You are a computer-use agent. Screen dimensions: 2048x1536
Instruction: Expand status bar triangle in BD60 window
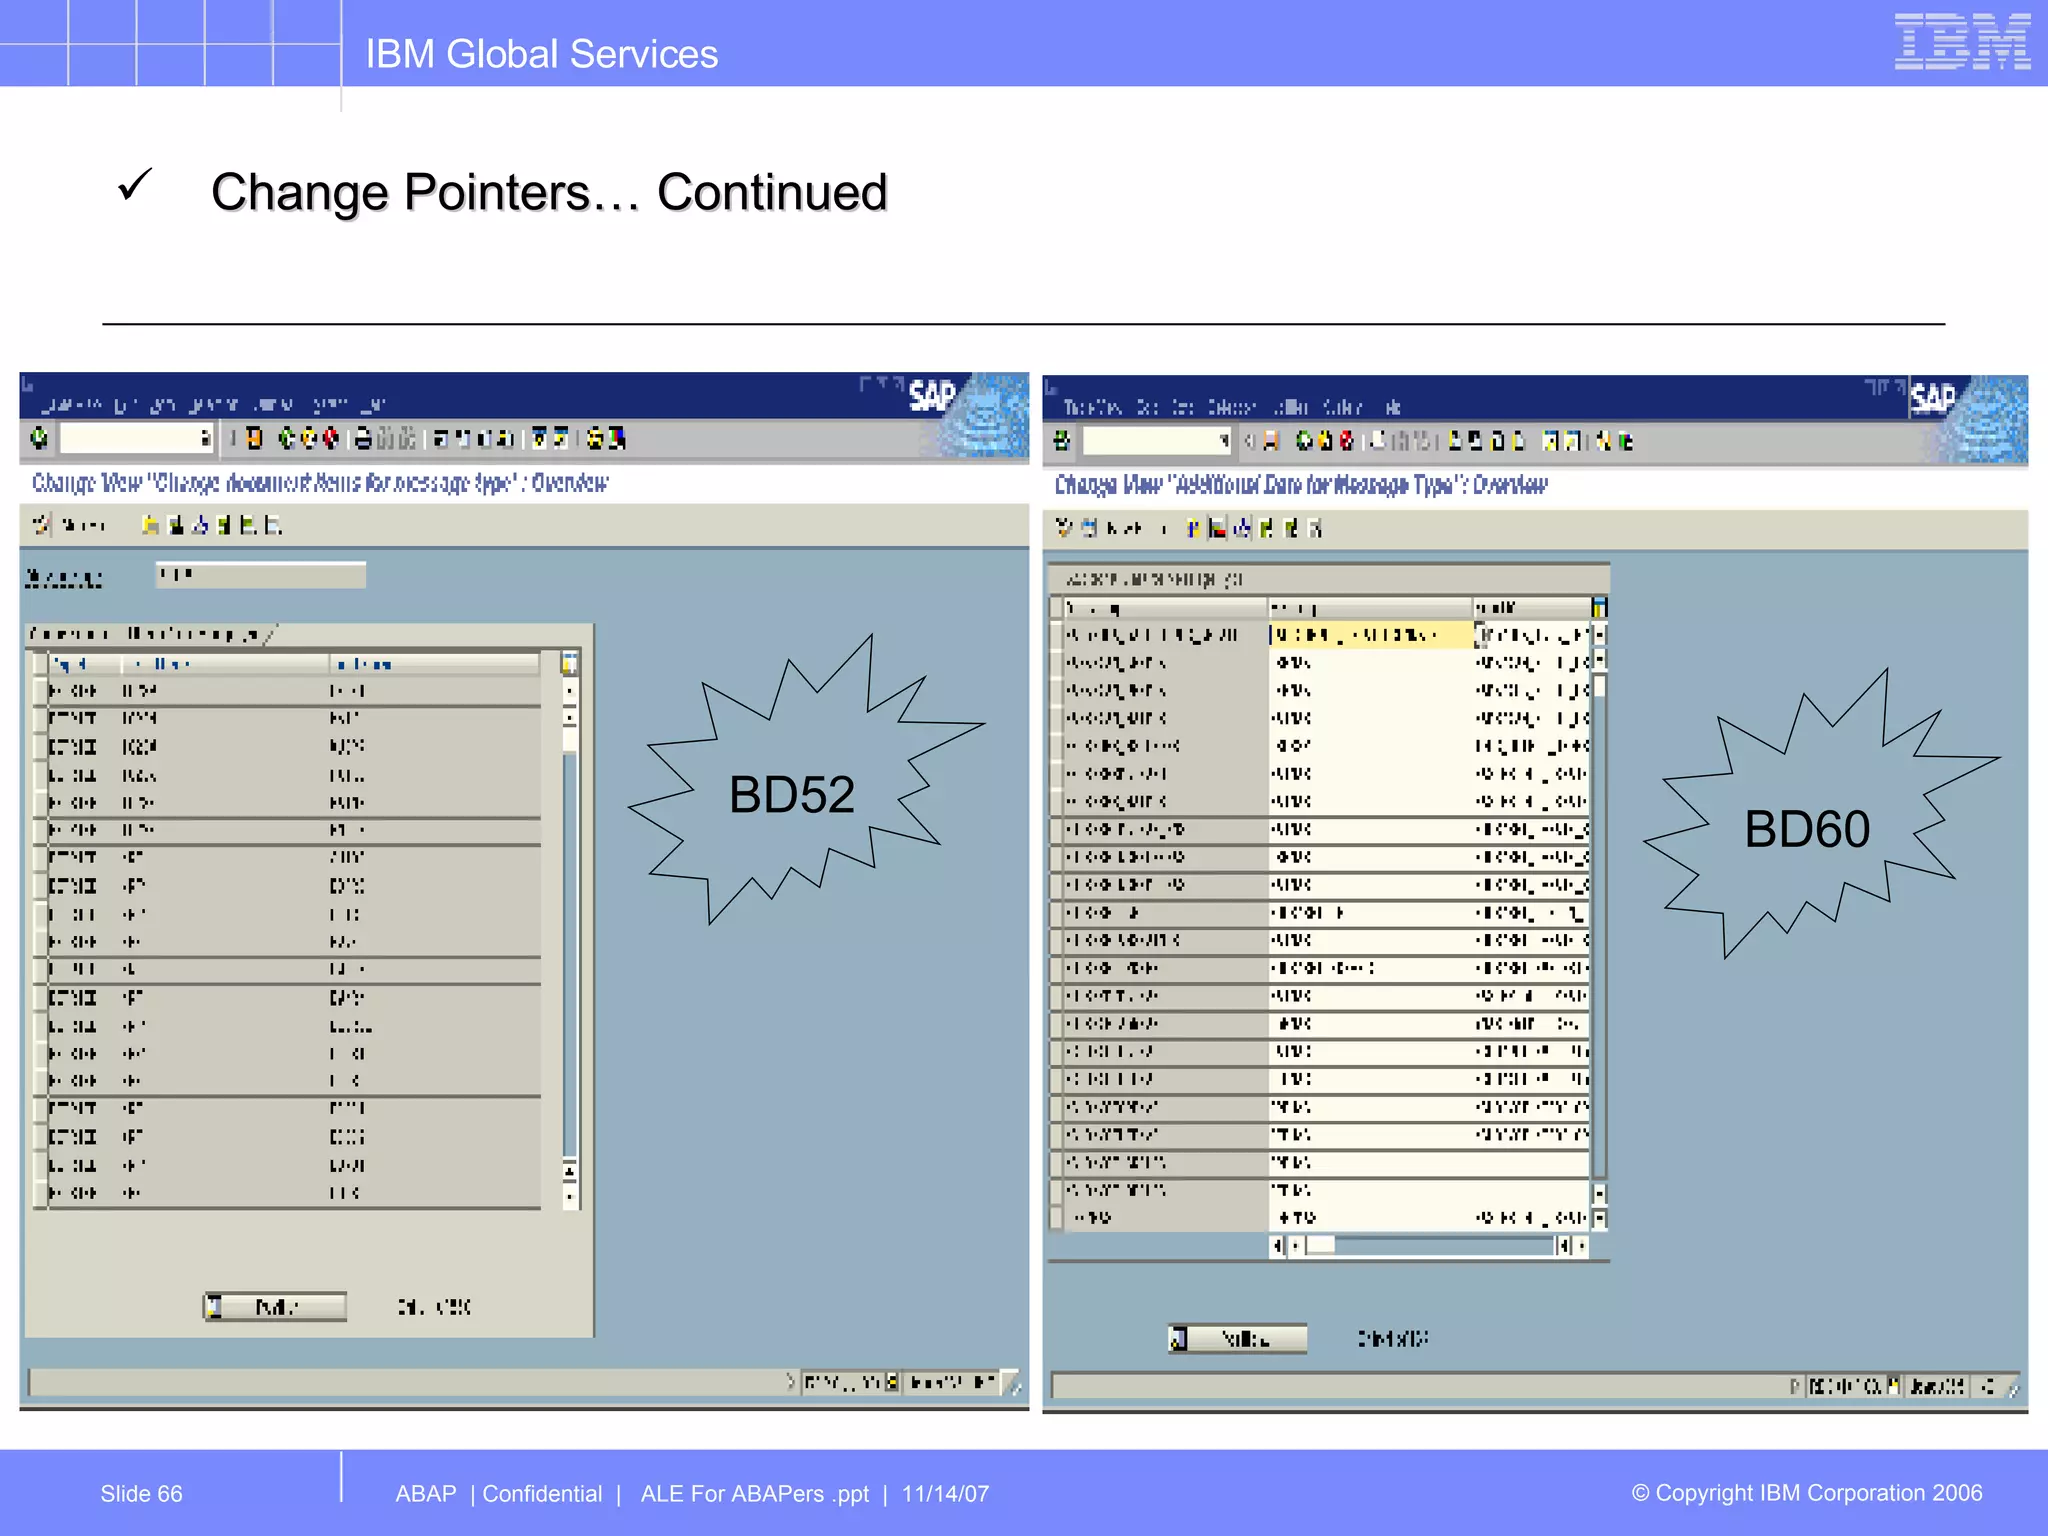click(1794, 1386)
